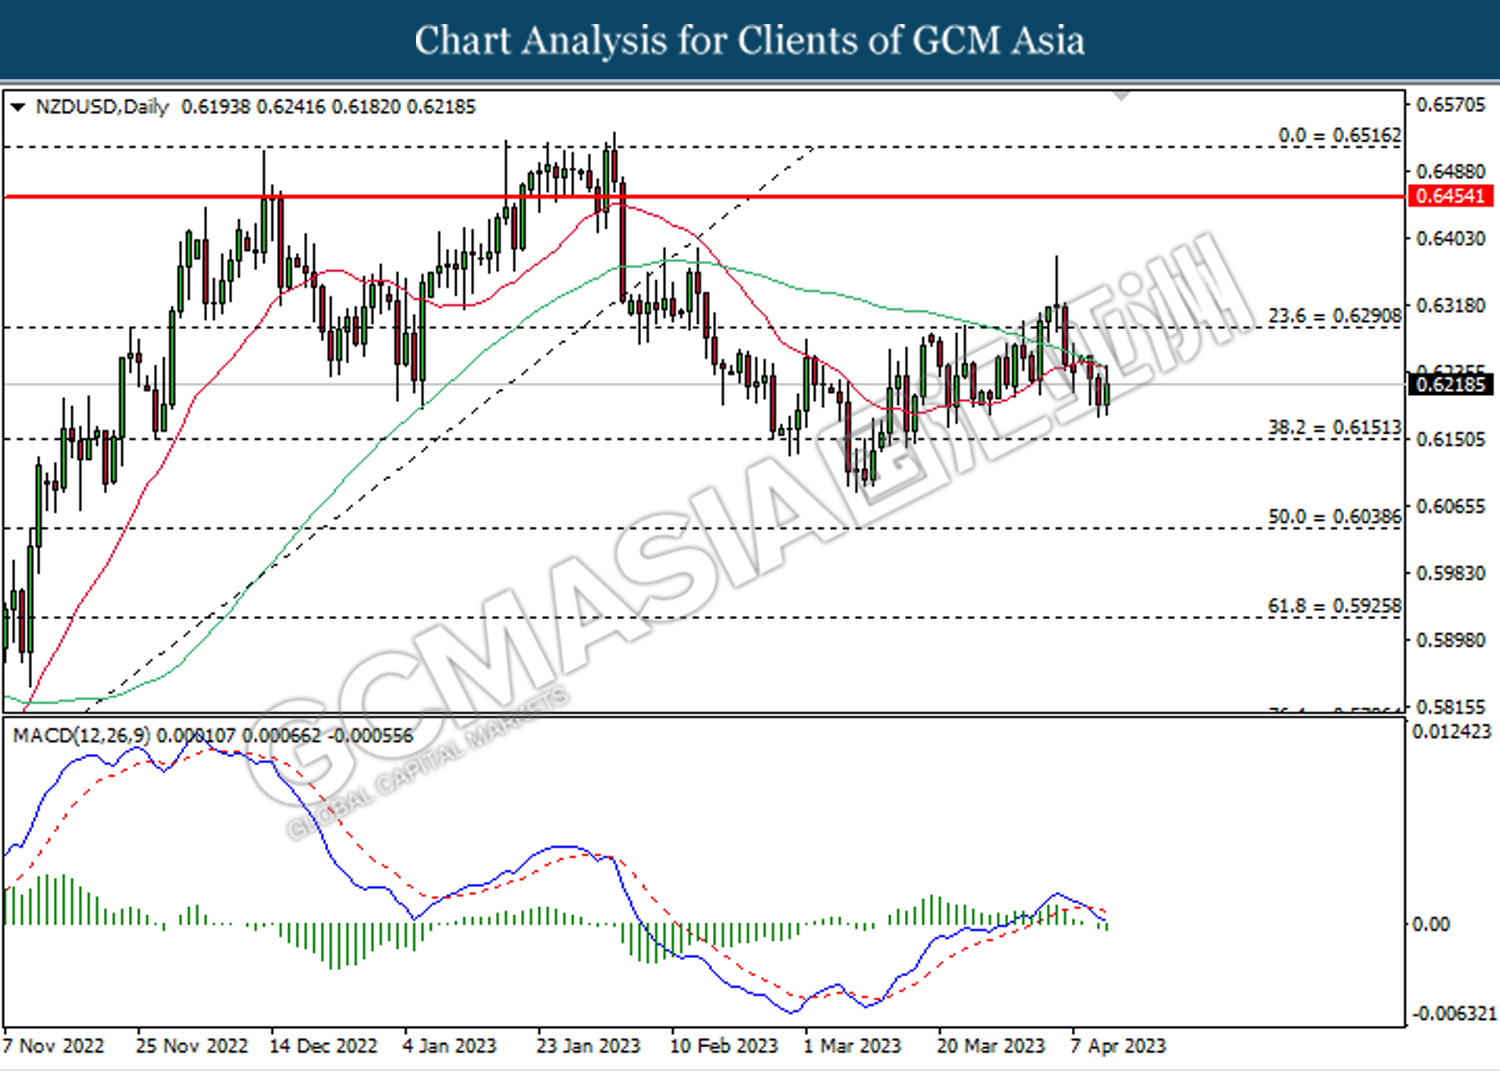Click the price axis value 0.63180

(x=1451, y=305)
